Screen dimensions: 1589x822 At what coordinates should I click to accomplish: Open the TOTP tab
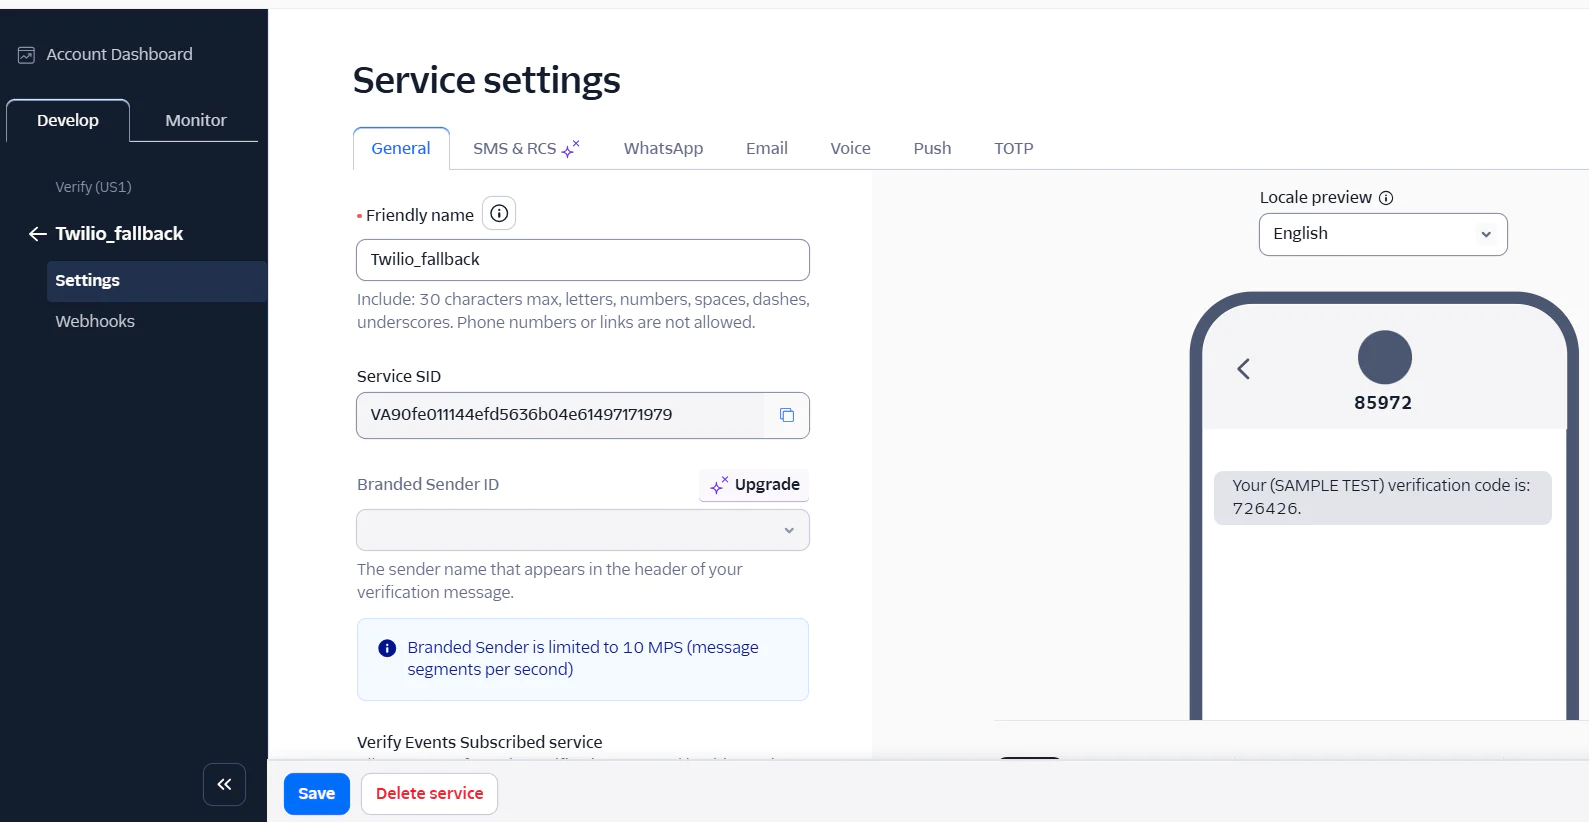click(x=1013, y=148)
